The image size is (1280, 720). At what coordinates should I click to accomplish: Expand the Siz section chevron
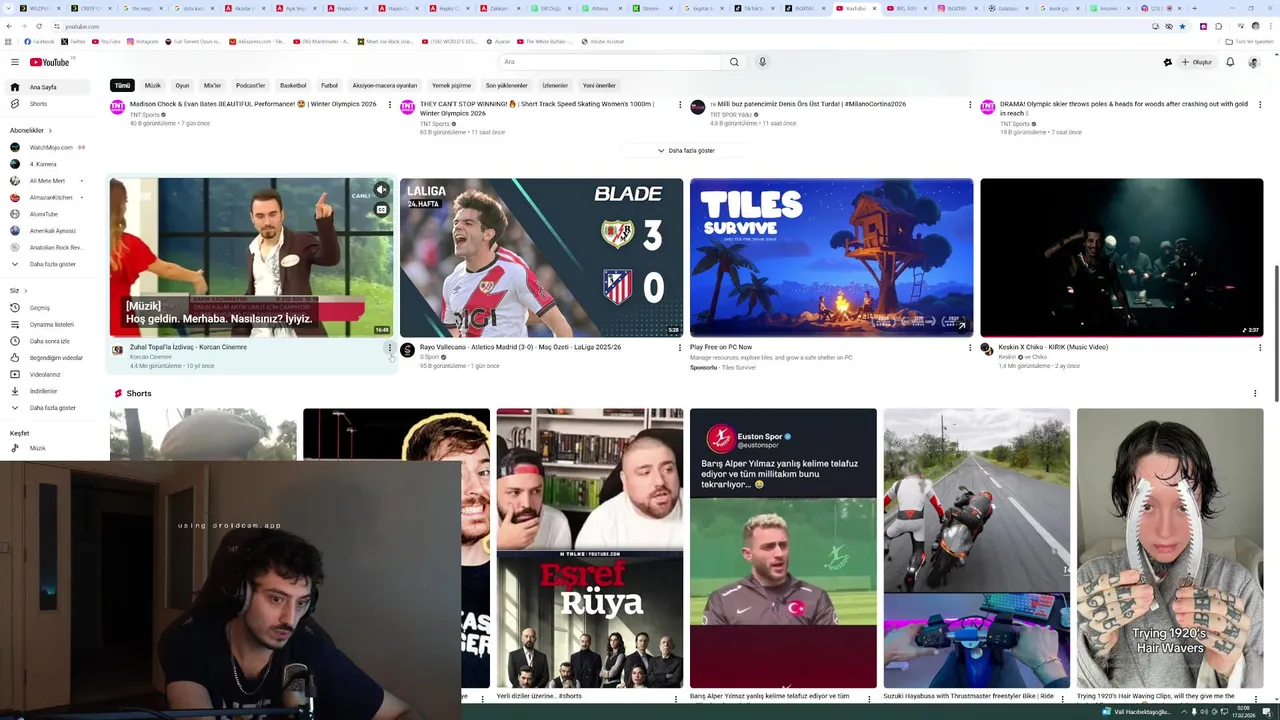pyautogui.click(x=25, y=291)
